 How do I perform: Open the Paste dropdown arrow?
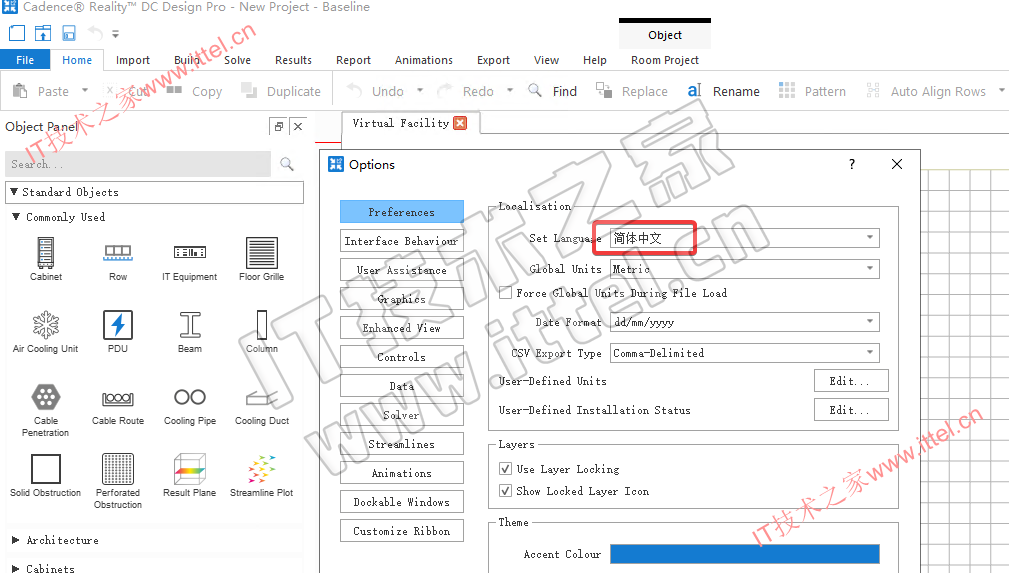pos(85,91)
